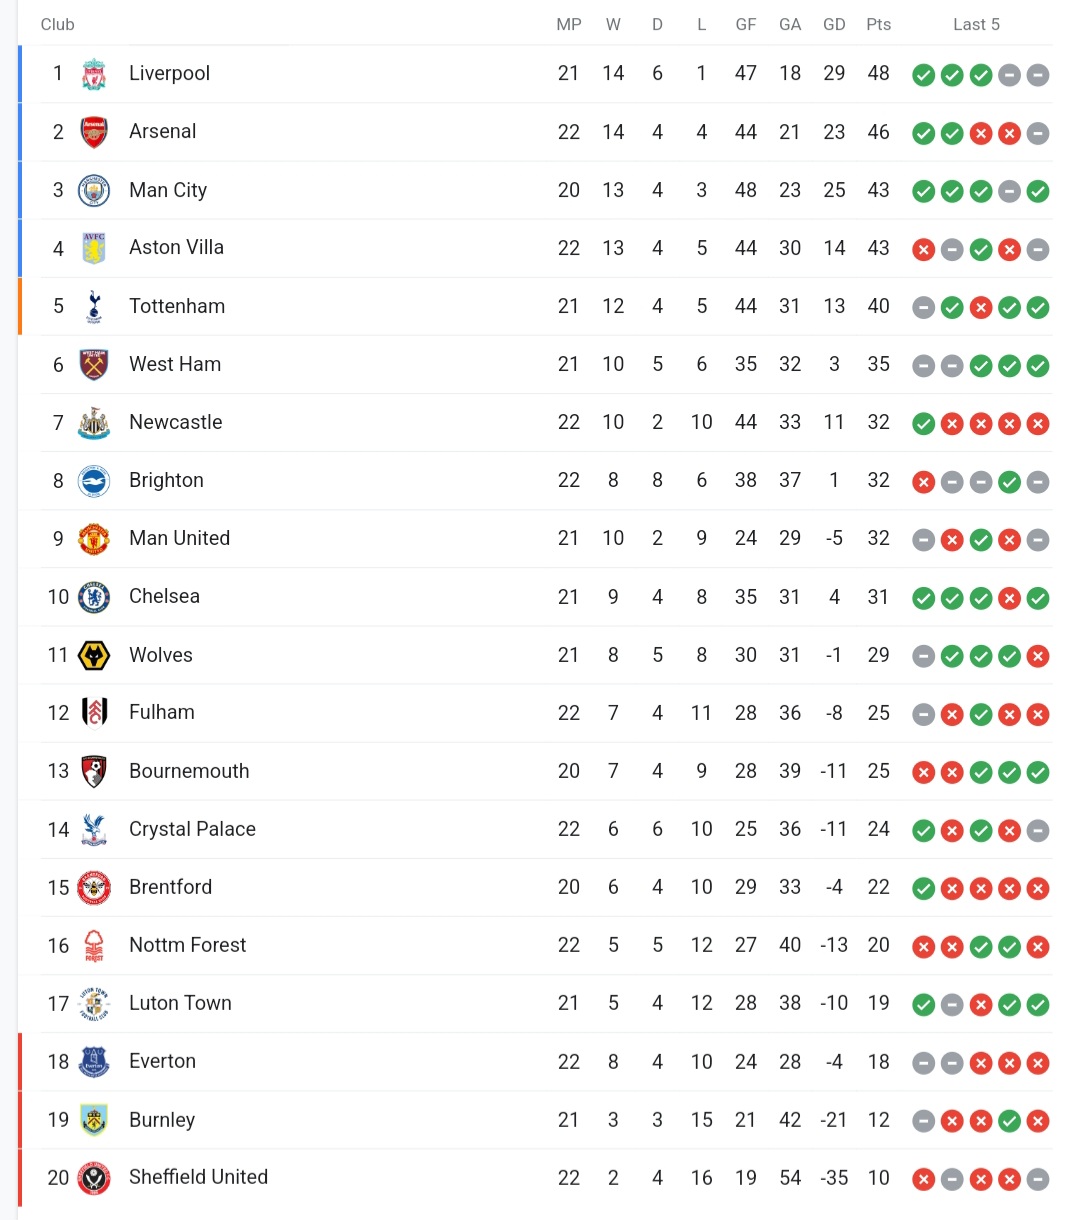Screen dimensions: 1080x1220
Task: Click Newcastle's green win form icon
Action: click(923, 424)
